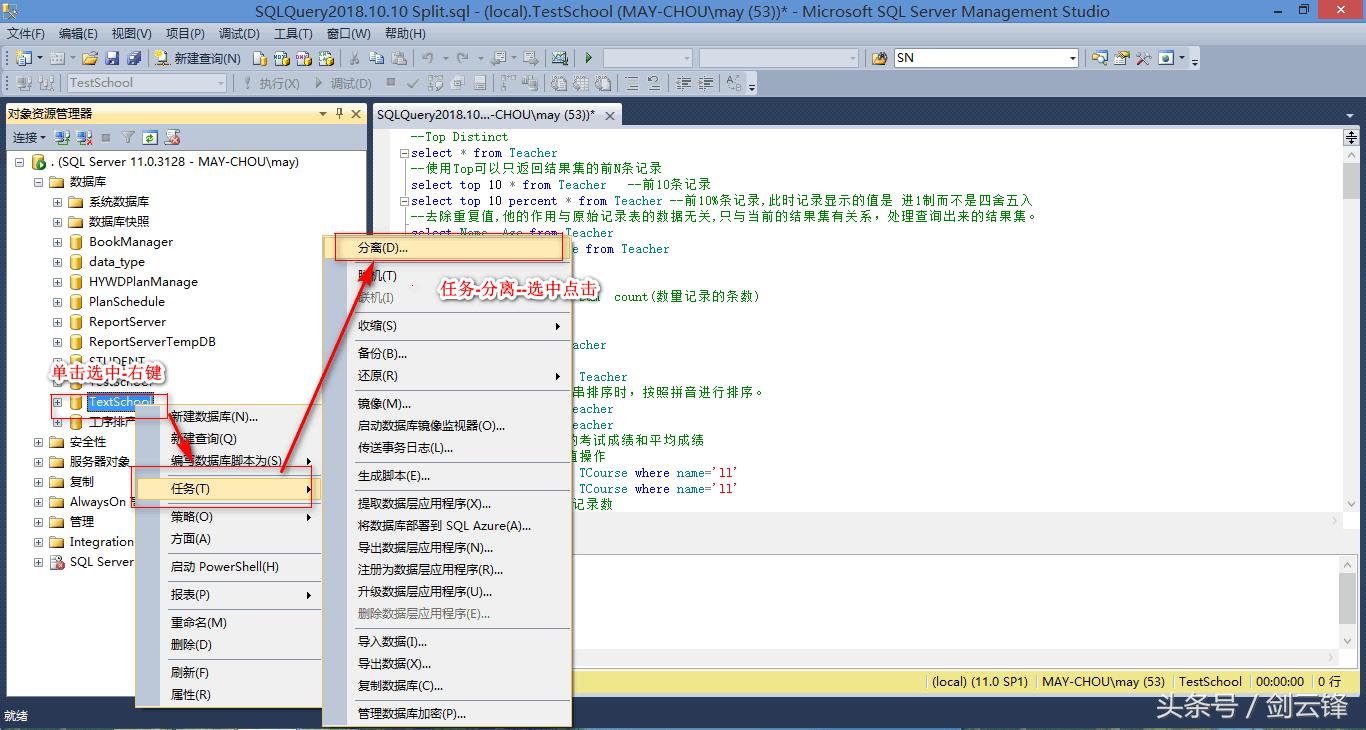Screen dimensions: 1366x730
Task: Refresh the Object Explorer tree
Action: [149, 137]
